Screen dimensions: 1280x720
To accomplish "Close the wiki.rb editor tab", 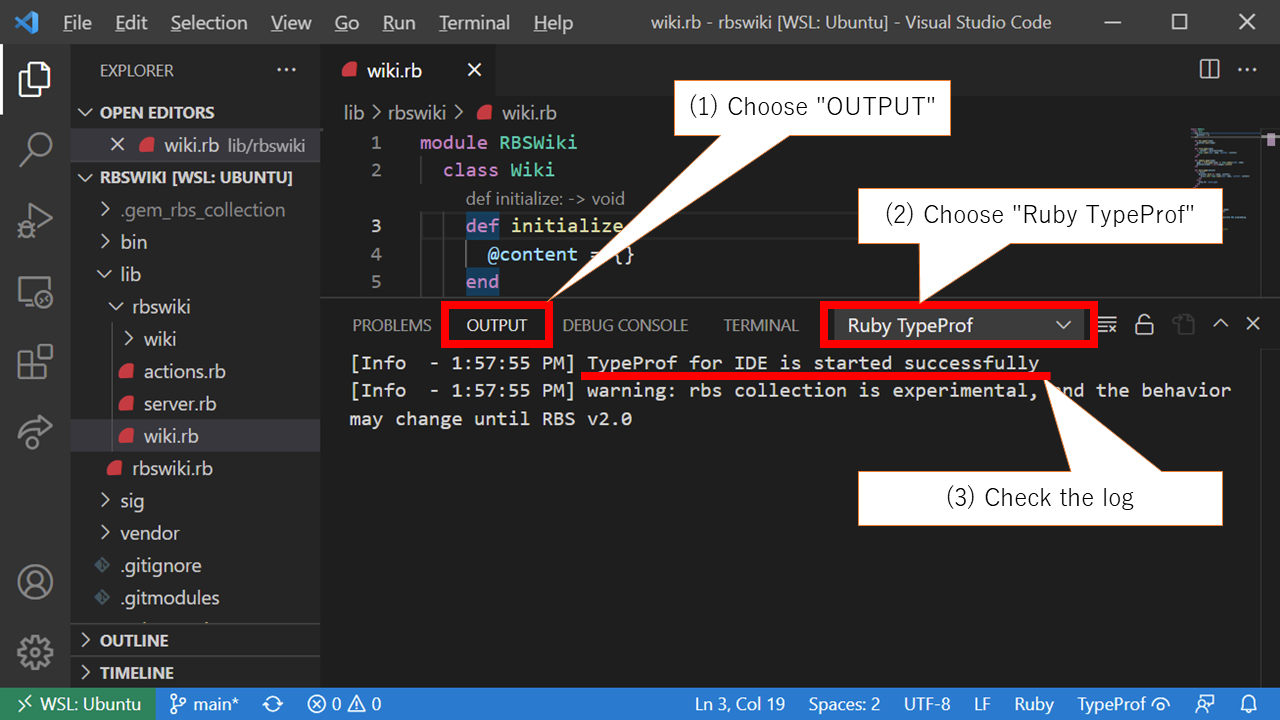I will [x=474, y=70].
